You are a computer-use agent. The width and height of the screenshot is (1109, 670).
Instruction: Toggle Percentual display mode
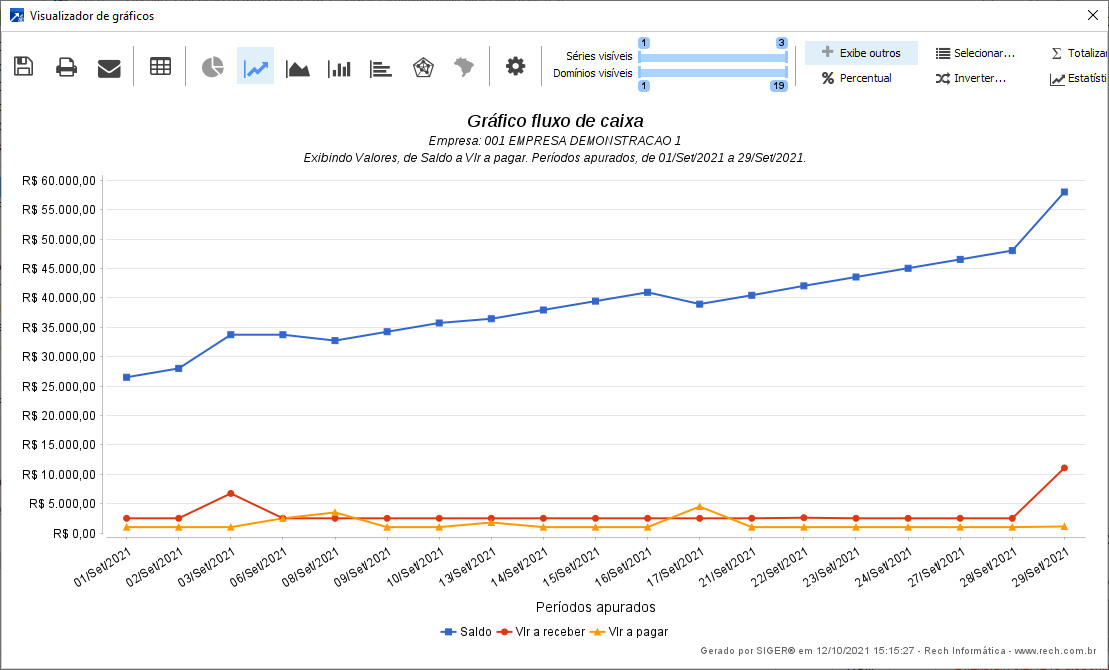pos(857,78)
